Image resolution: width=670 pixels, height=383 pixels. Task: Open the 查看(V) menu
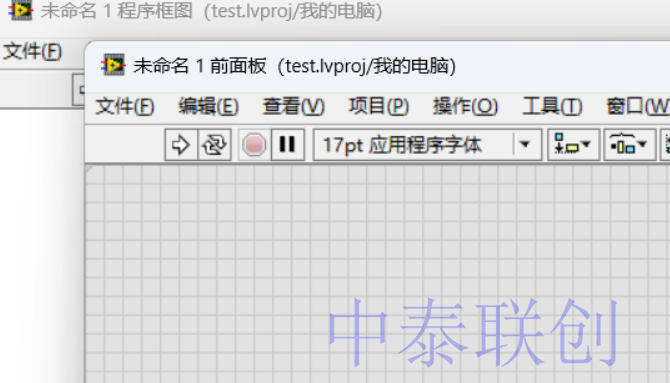tap(294, 106)
